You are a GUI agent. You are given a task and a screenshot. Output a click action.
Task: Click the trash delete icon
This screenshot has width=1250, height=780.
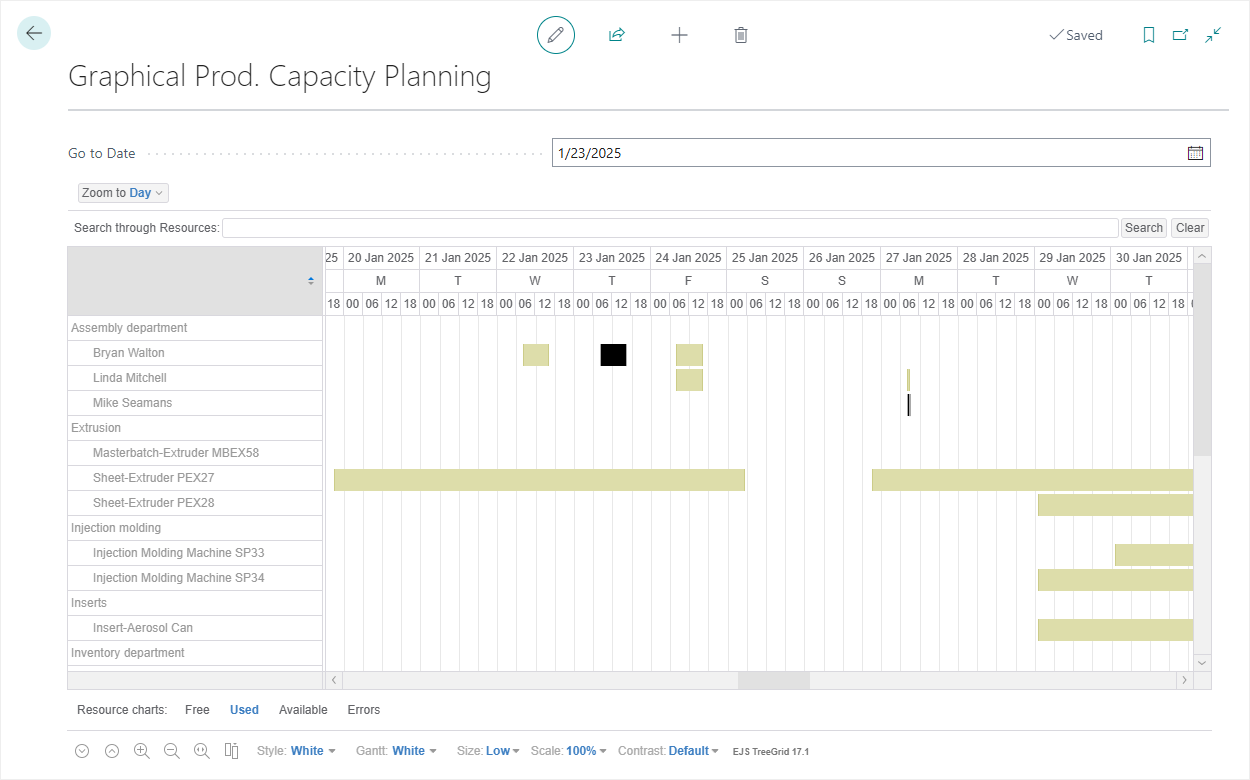[741, 35]
